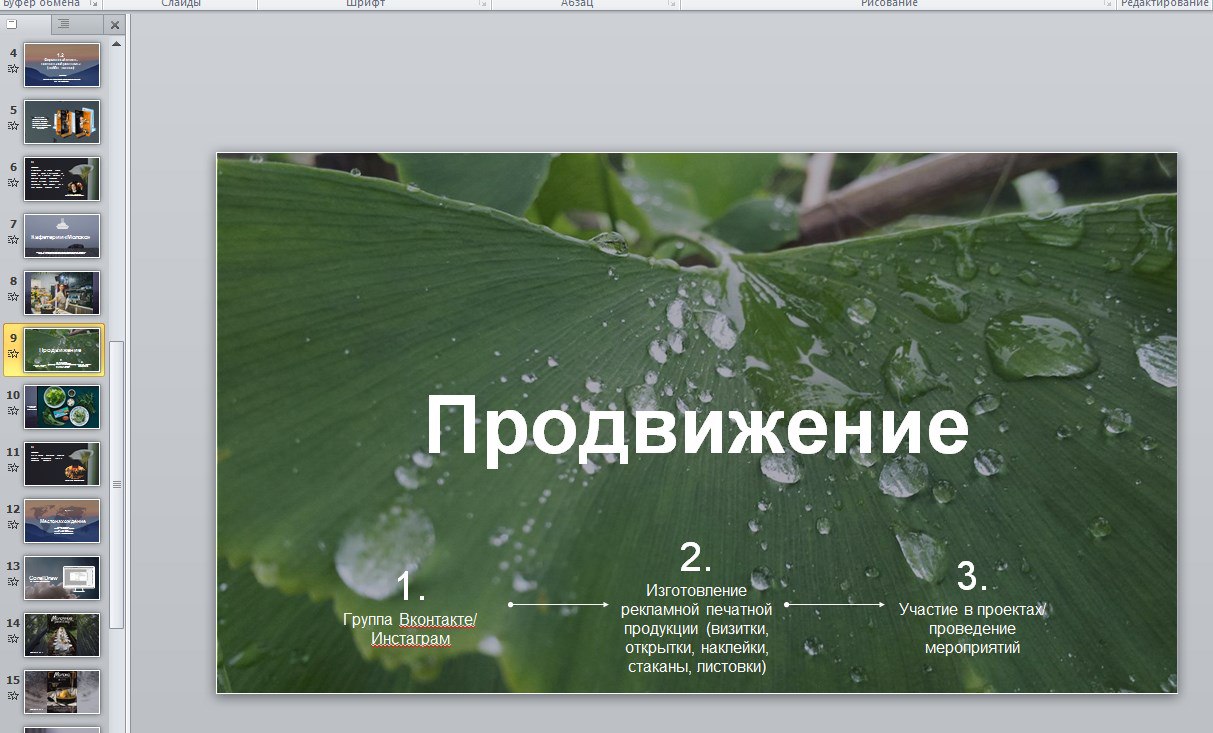
Task: Select slide 6 thumbnail
Action: pos(62,179)
